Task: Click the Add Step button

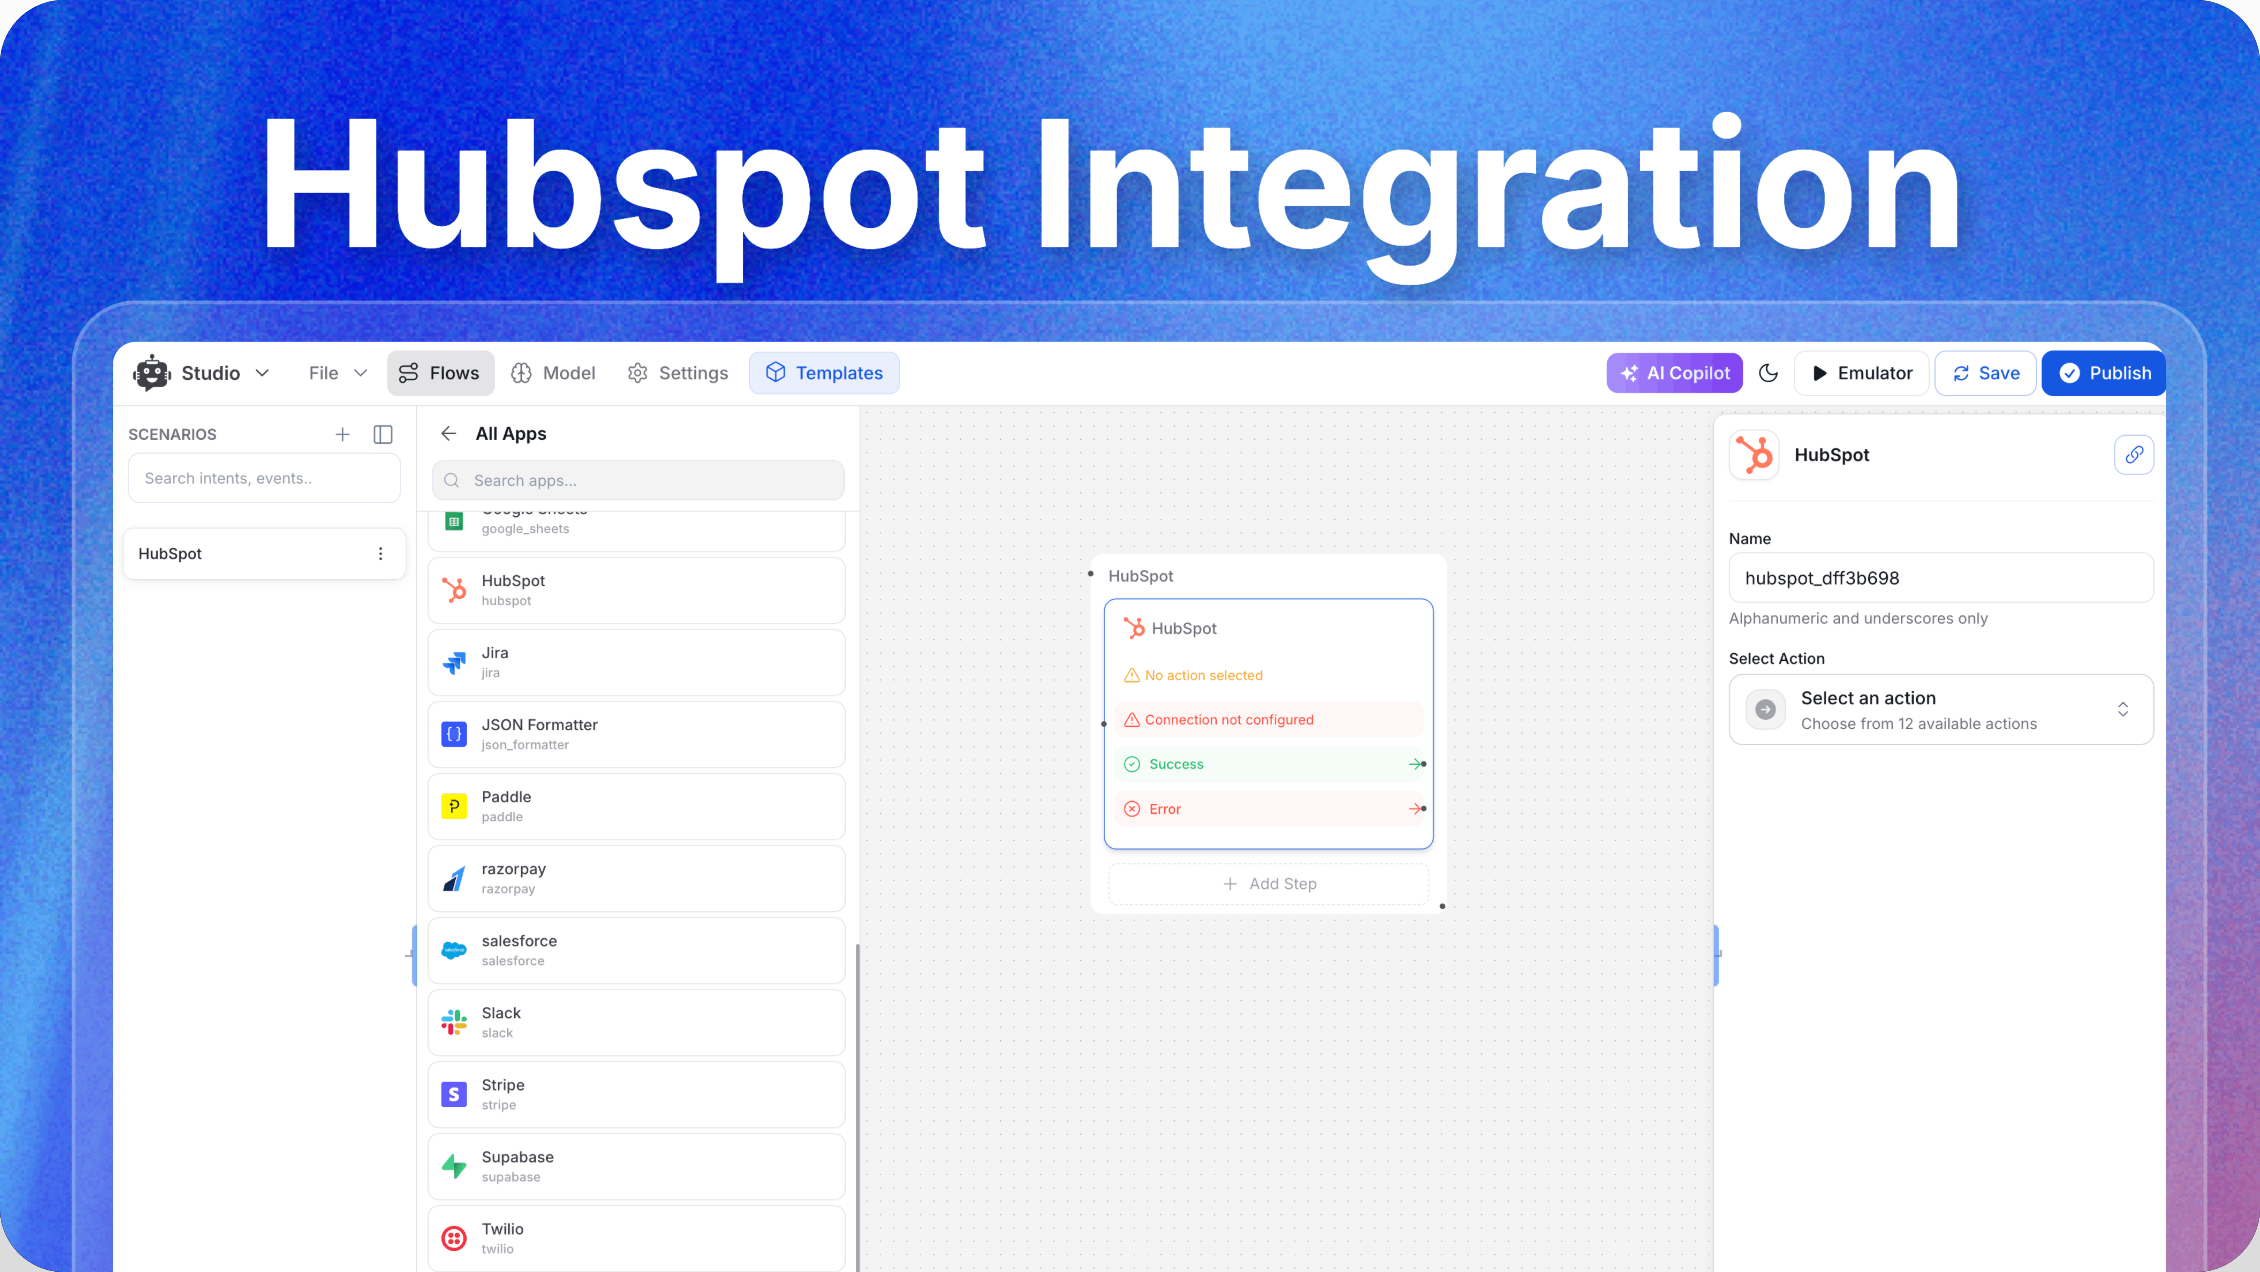Action: tap(1269, 884)
